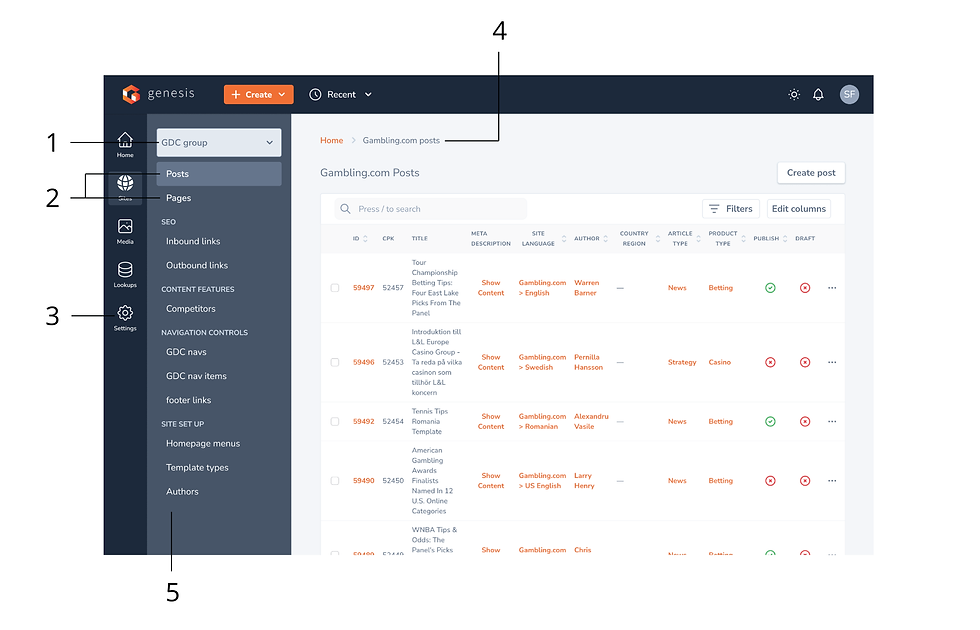980x630 pixels.
Task: Open author Warren Barner link
Action: point(586,288)
